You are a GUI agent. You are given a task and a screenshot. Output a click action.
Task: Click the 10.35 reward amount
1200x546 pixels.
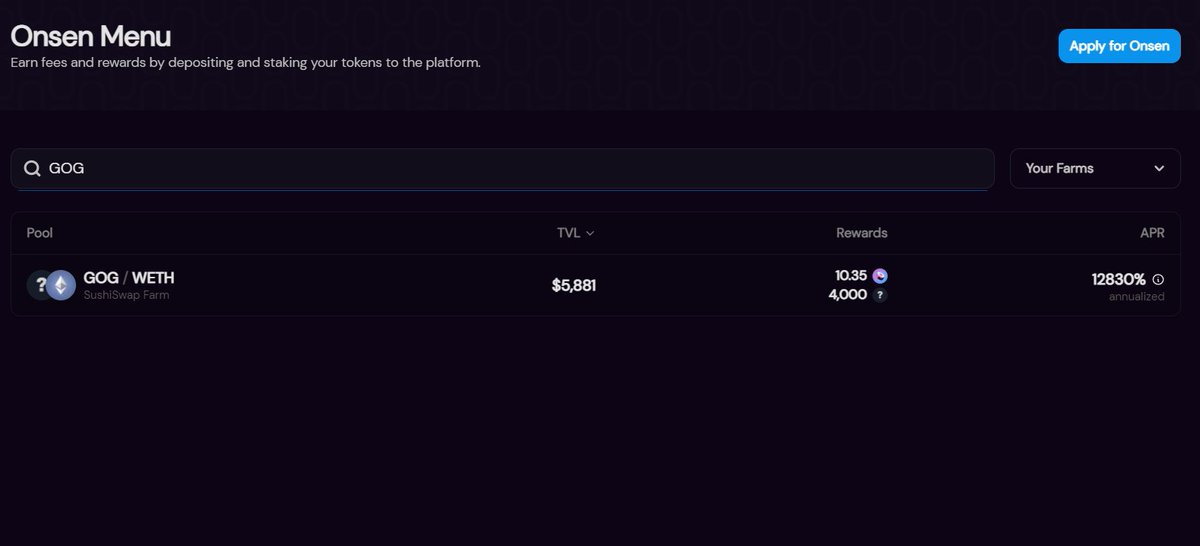851,276
